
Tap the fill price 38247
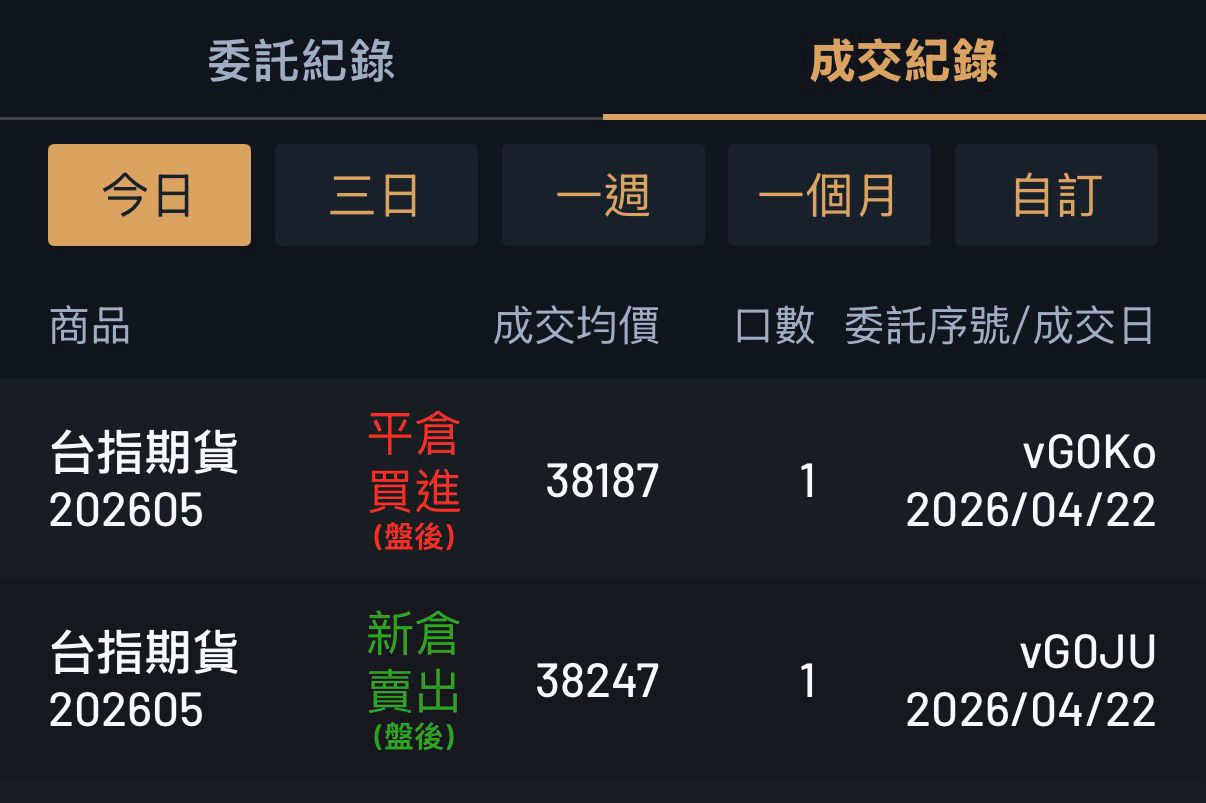click(598, 681)
